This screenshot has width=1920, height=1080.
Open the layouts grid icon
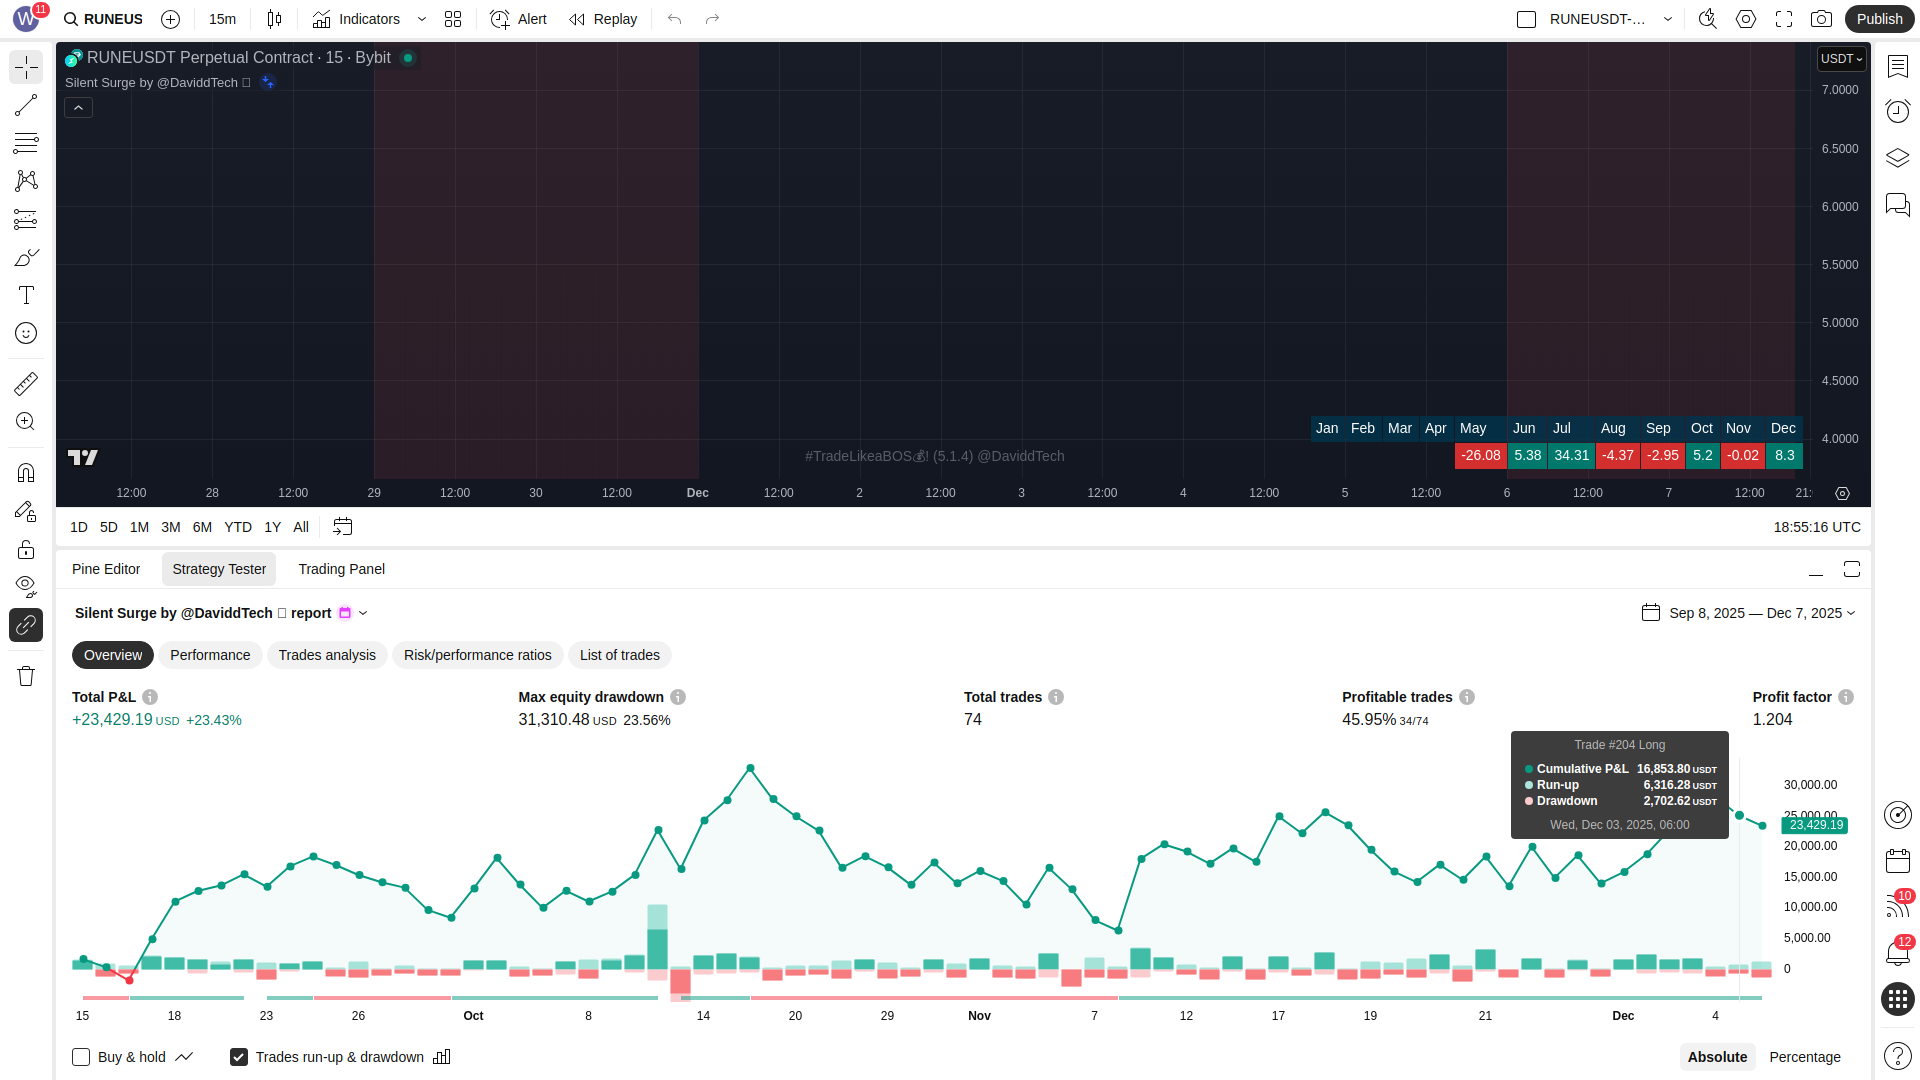coord(453,19)
